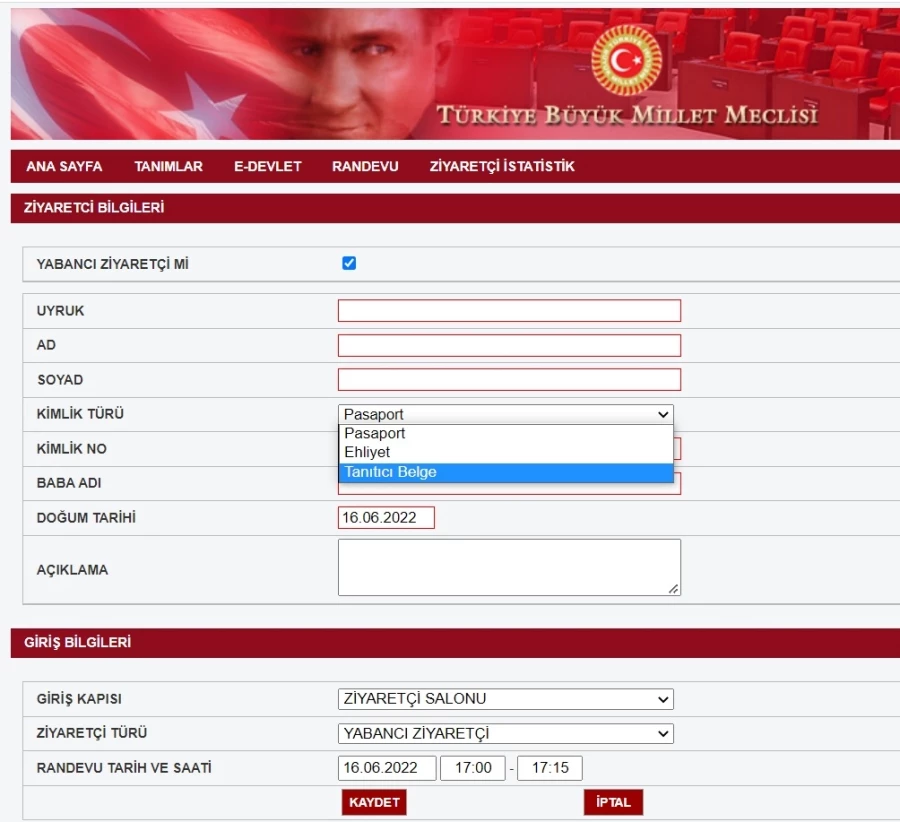Open the ZİYARETÇİ TÜRÜ dropdown

506,733
